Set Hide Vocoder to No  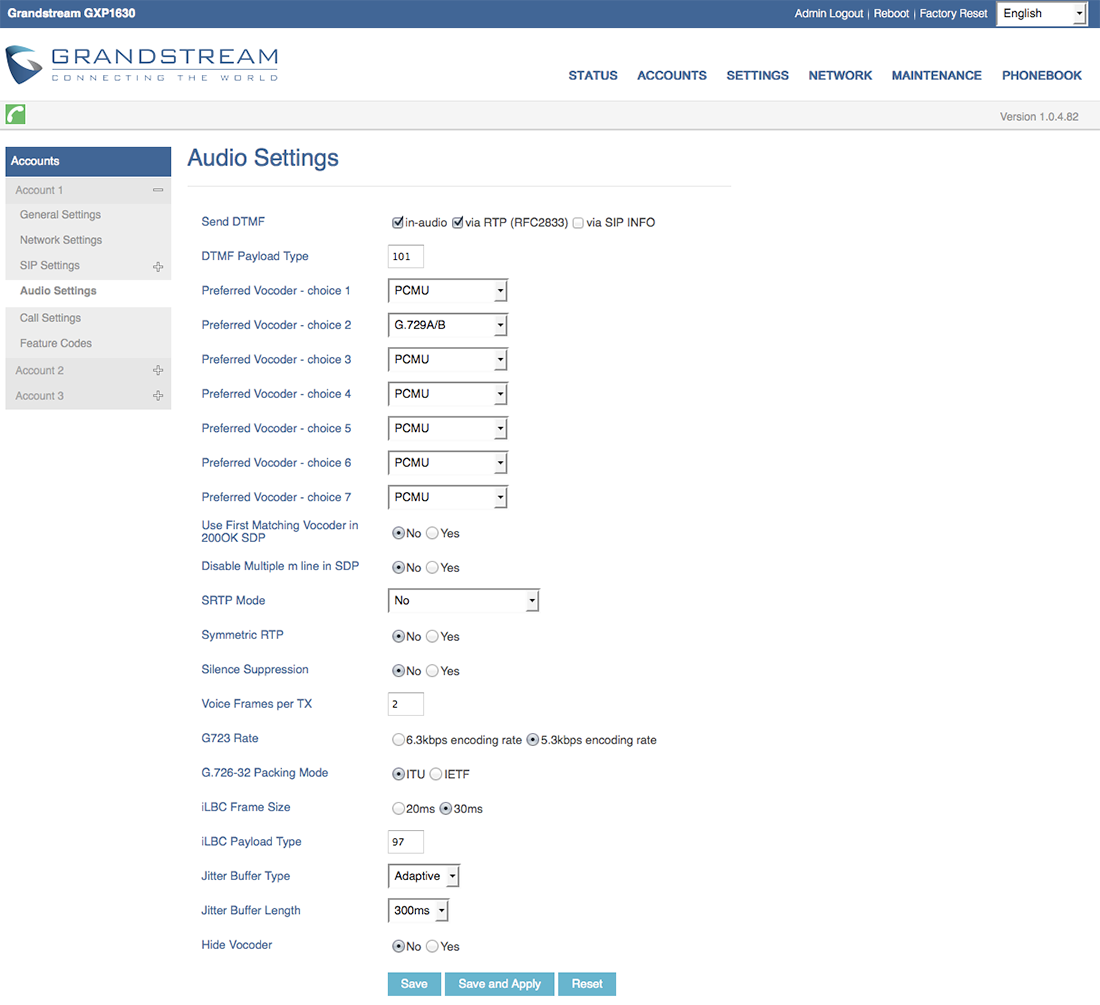pos(398,946)
